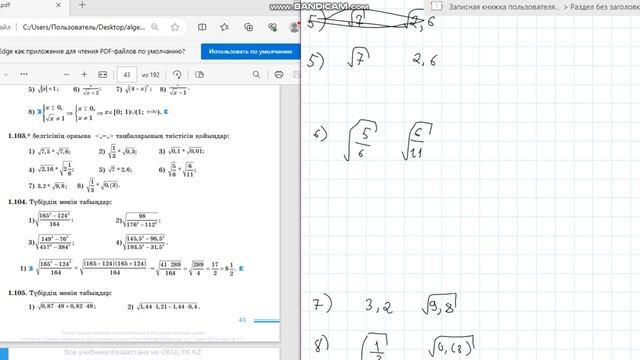The width and height of the screenshot is (640, 360).
Task: Toggle the OneNote page checkbox icon
Action: 437,6
